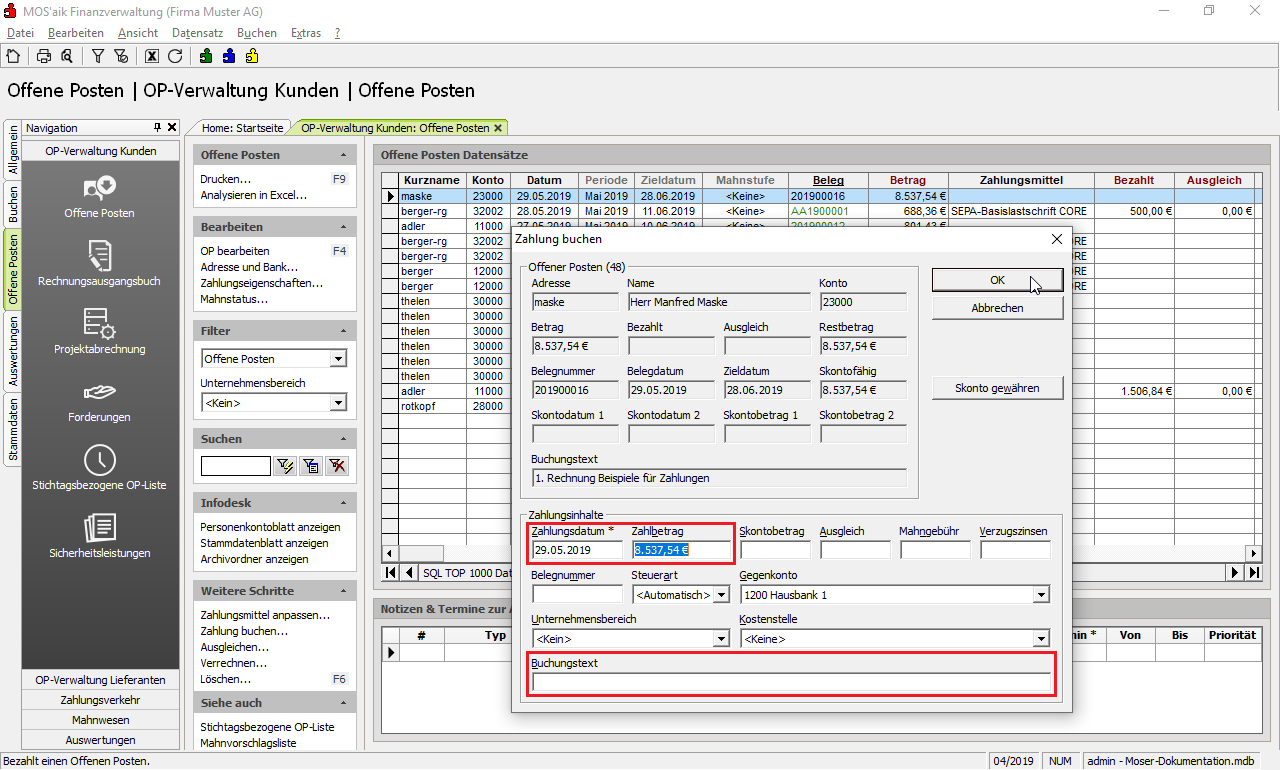Click Abbrechen in the Zahlung buchen dialog
Viewport: 1280px width, 770px height.
click(x=997, y=308)
